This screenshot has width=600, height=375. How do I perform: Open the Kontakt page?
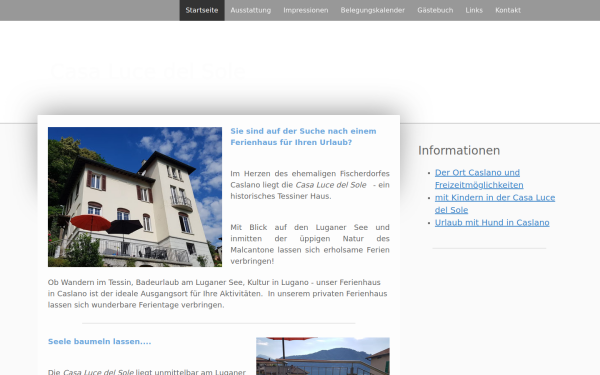tap(508, 10)
